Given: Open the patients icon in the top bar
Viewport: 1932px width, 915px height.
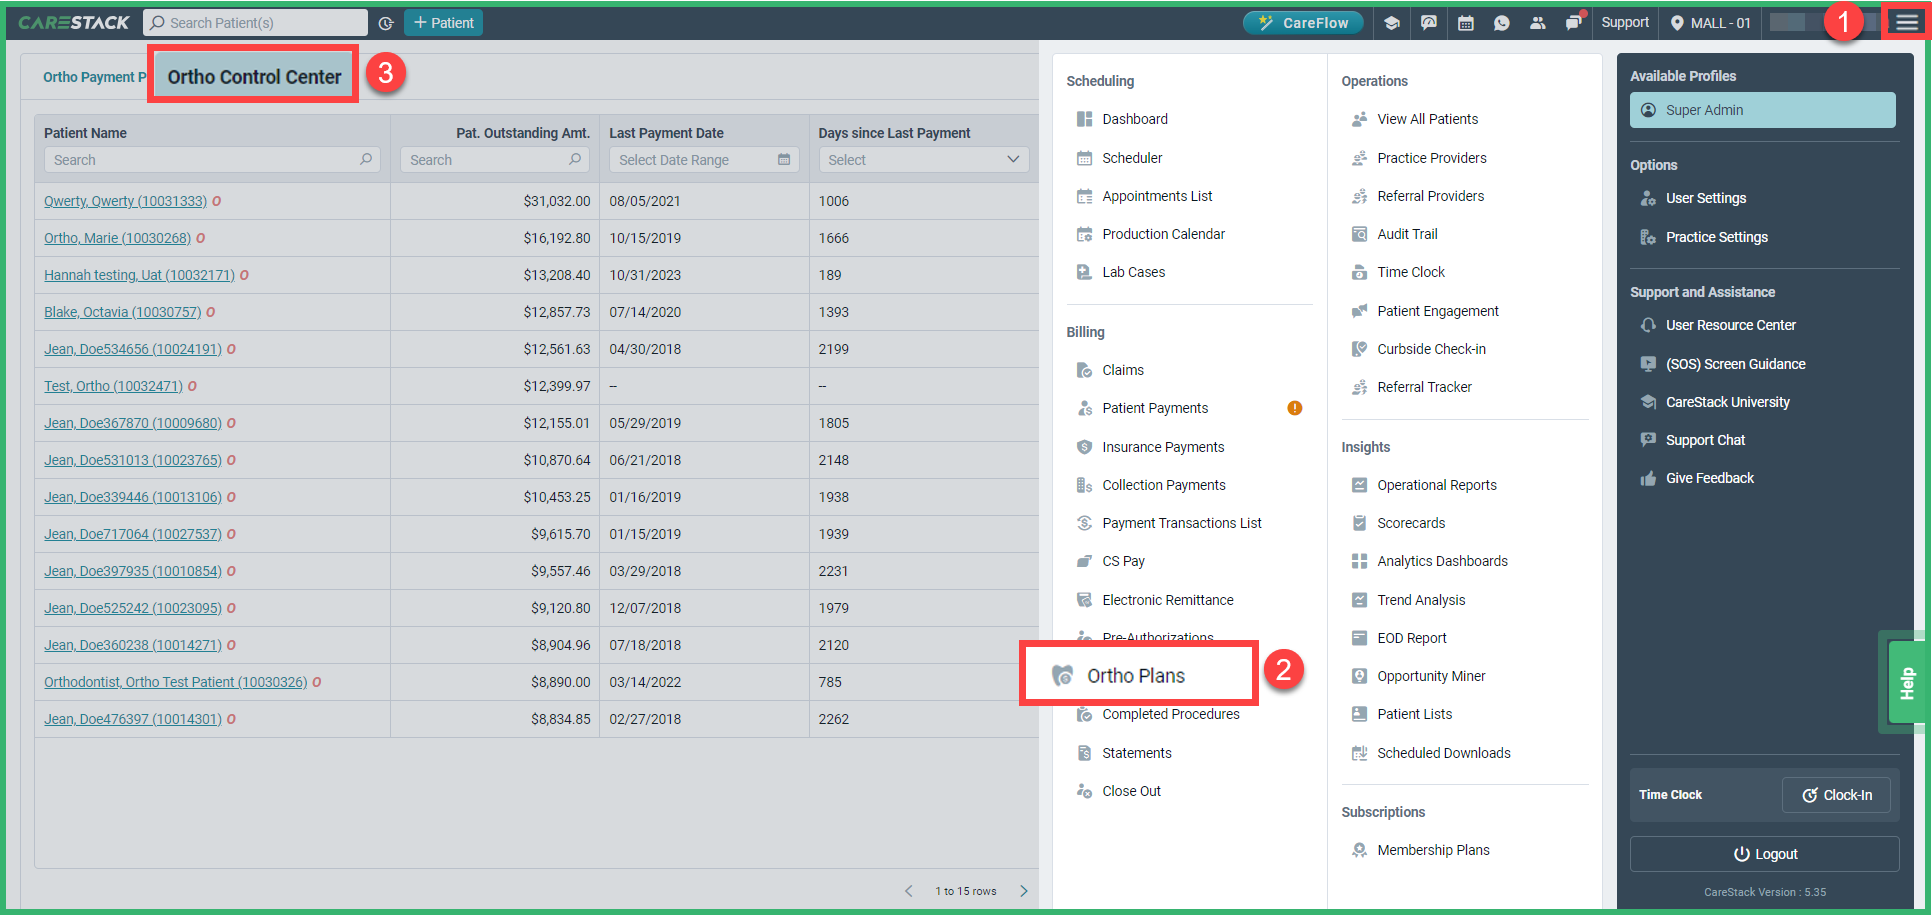Looking at the screenshot, I should 1538,22.
